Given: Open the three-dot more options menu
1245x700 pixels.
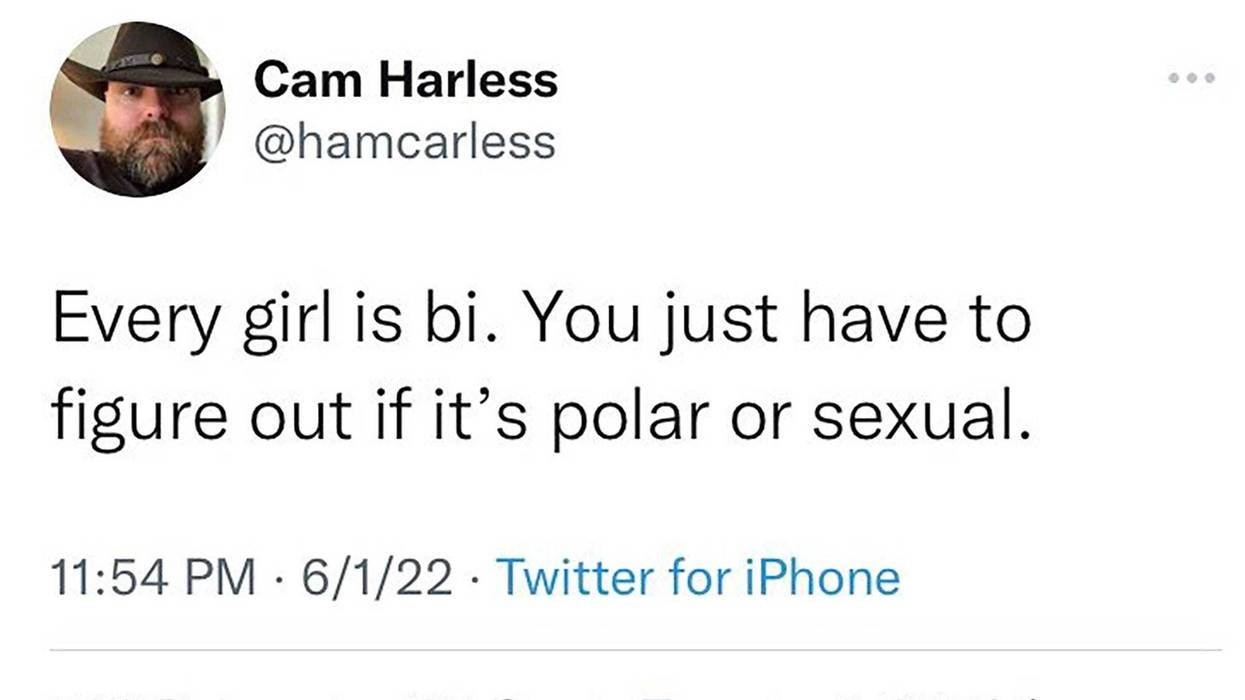Looking at the screenshot, I should [1194, 78].
